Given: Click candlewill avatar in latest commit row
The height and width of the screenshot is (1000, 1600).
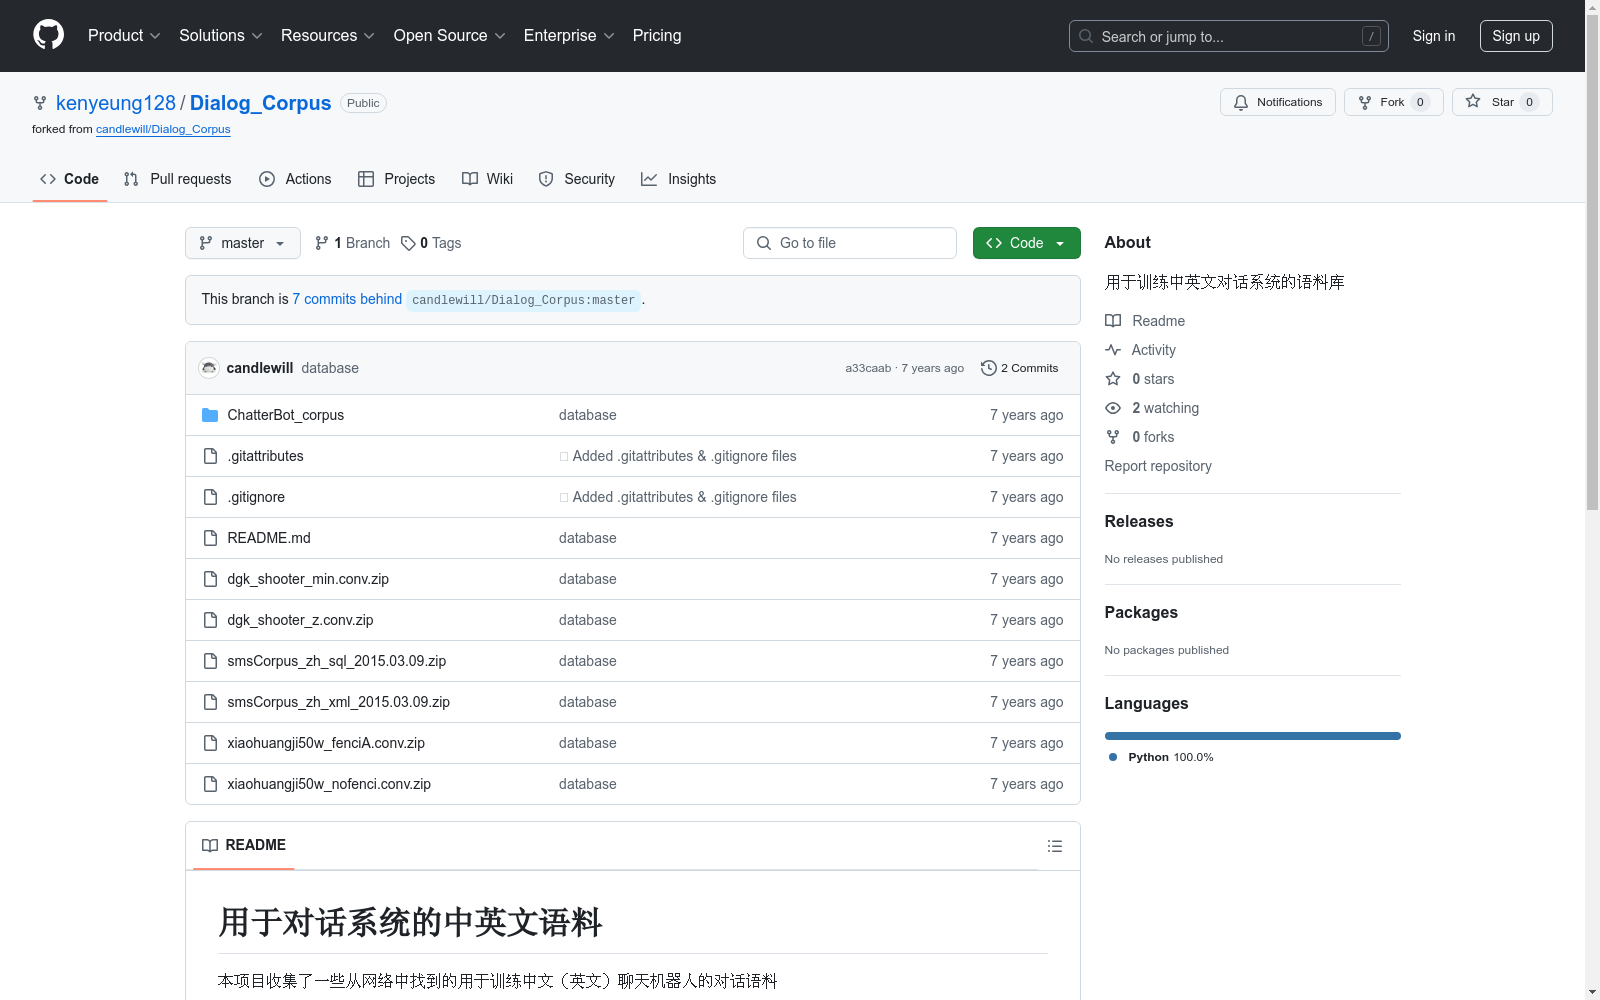Looking at the screenshot, I should (209, 368).
